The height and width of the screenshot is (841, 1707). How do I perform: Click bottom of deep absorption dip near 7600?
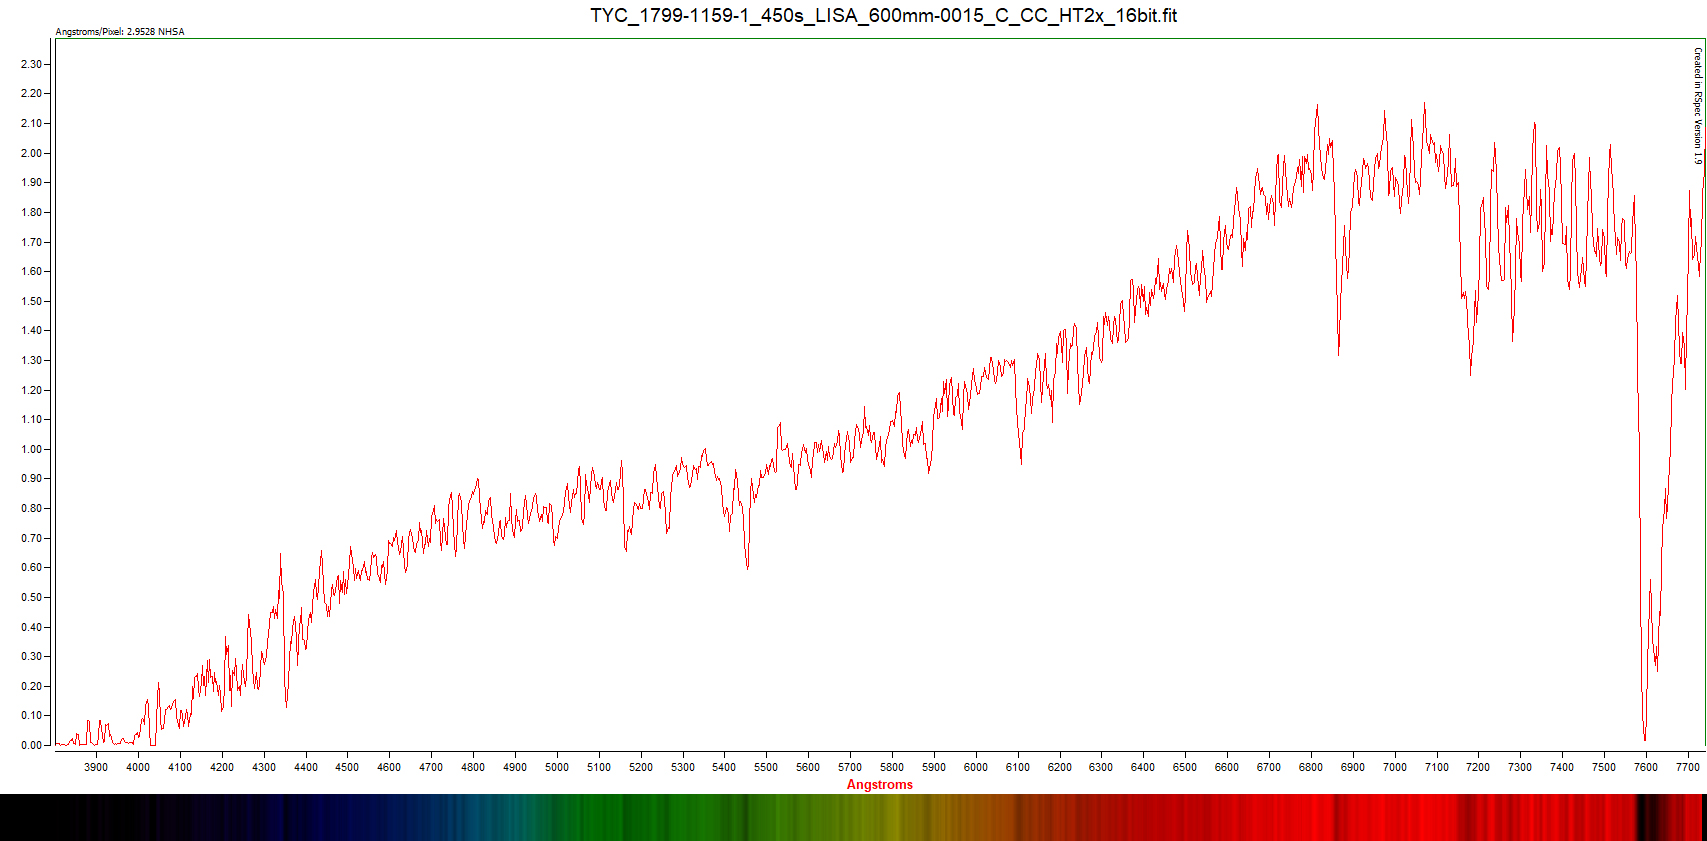(x=1644, y=738)
